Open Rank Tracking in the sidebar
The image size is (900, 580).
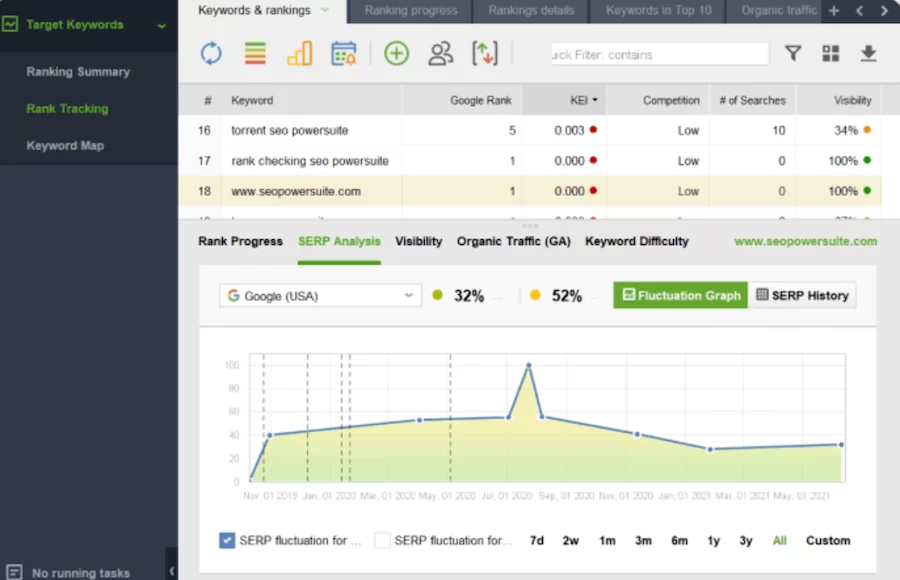[67, 109]
